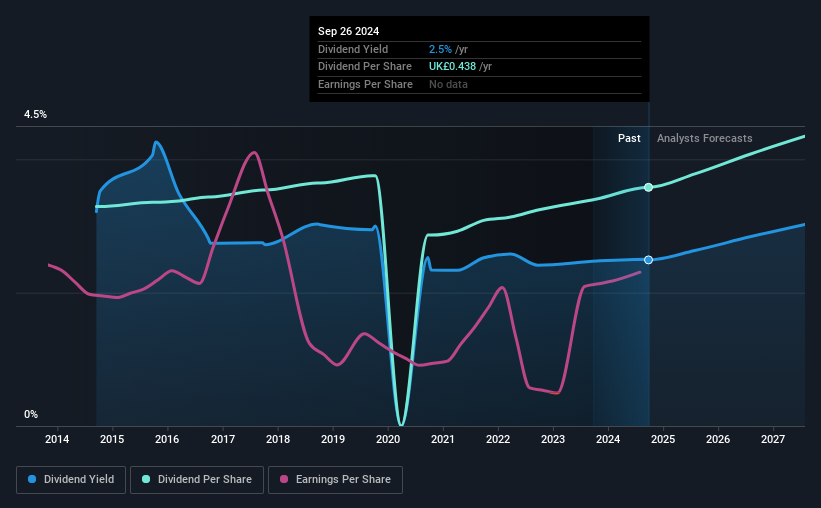Click the 0% y-axis label

pos(31,414)
